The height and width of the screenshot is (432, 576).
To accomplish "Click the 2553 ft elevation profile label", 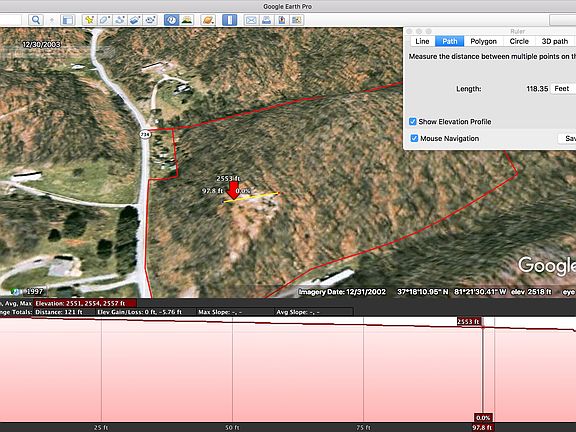I will 469,322.
